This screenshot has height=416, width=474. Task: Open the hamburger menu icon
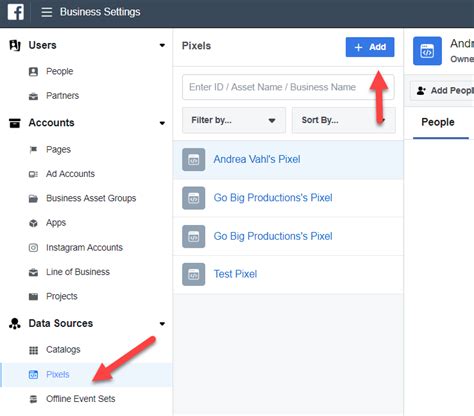point(47,12)
